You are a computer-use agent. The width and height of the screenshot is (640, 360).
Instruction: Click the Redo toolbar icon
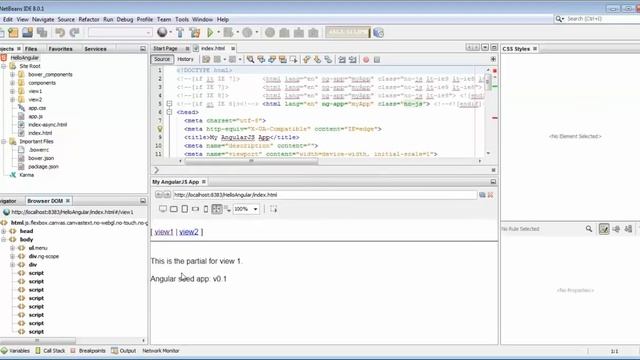click(x=74, y=33)
